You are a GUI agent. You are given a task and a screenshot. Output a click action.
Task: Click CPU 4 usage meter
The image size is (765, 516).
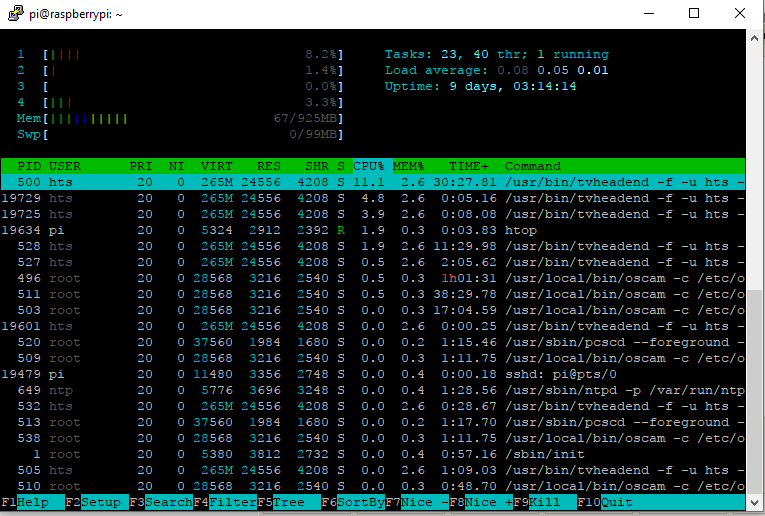(181, 102)
